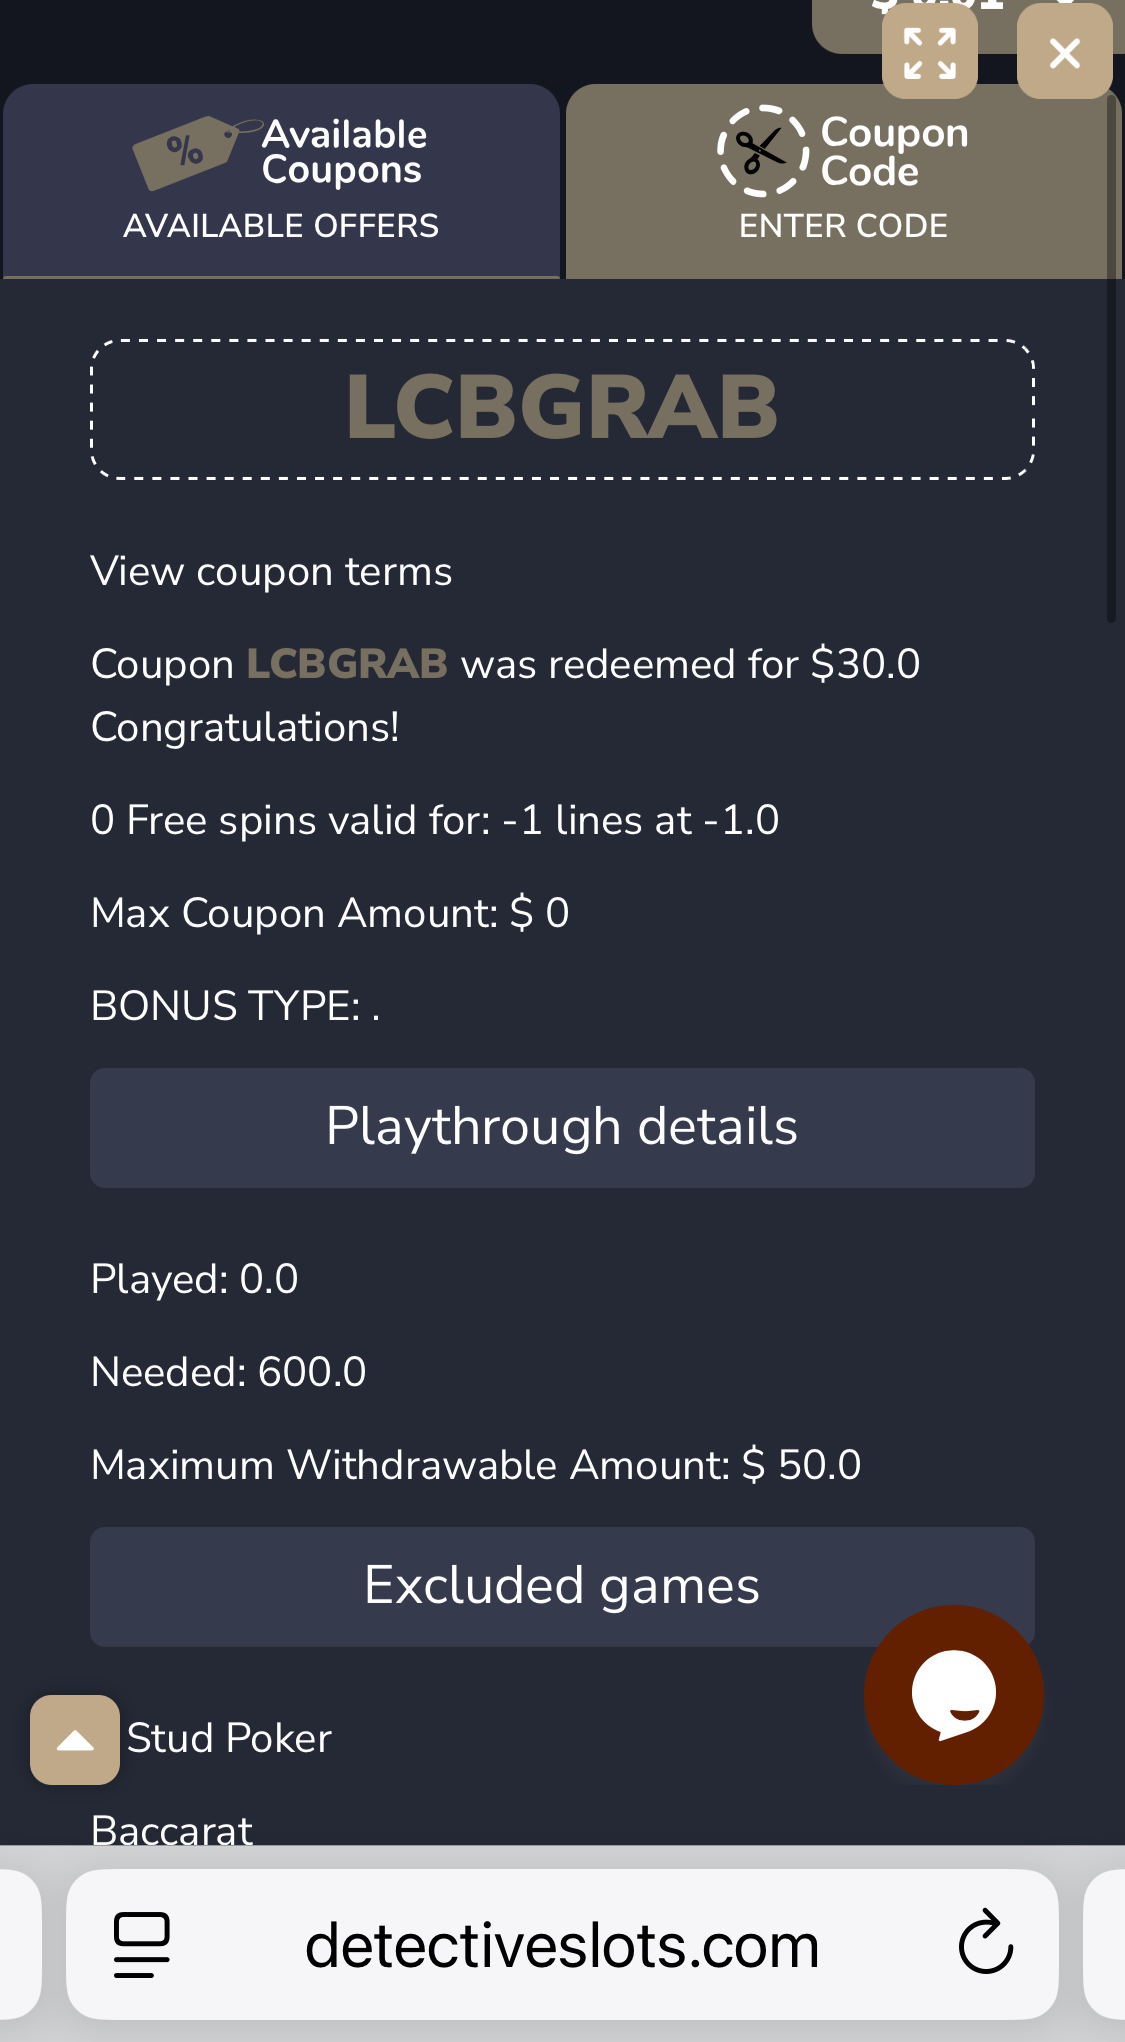This screenshot has height=2042, width=1125.
Task: Open the live chat bubble
Action: (953, 1694)
